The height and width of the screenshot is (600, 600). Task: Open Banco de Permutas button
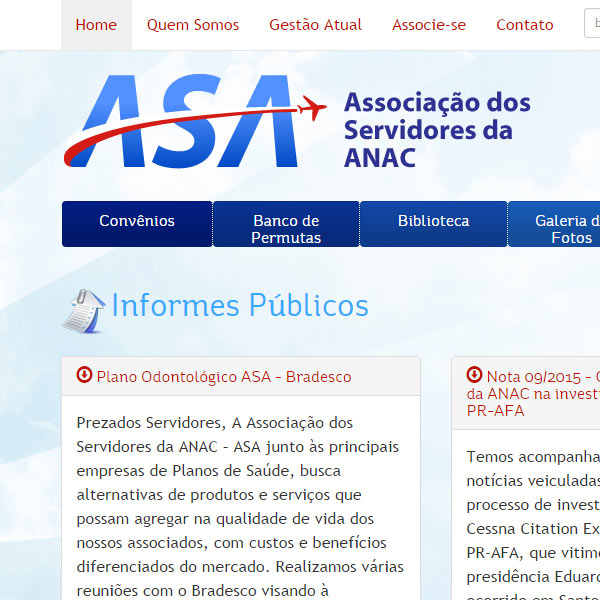click(x=286, y=224)
